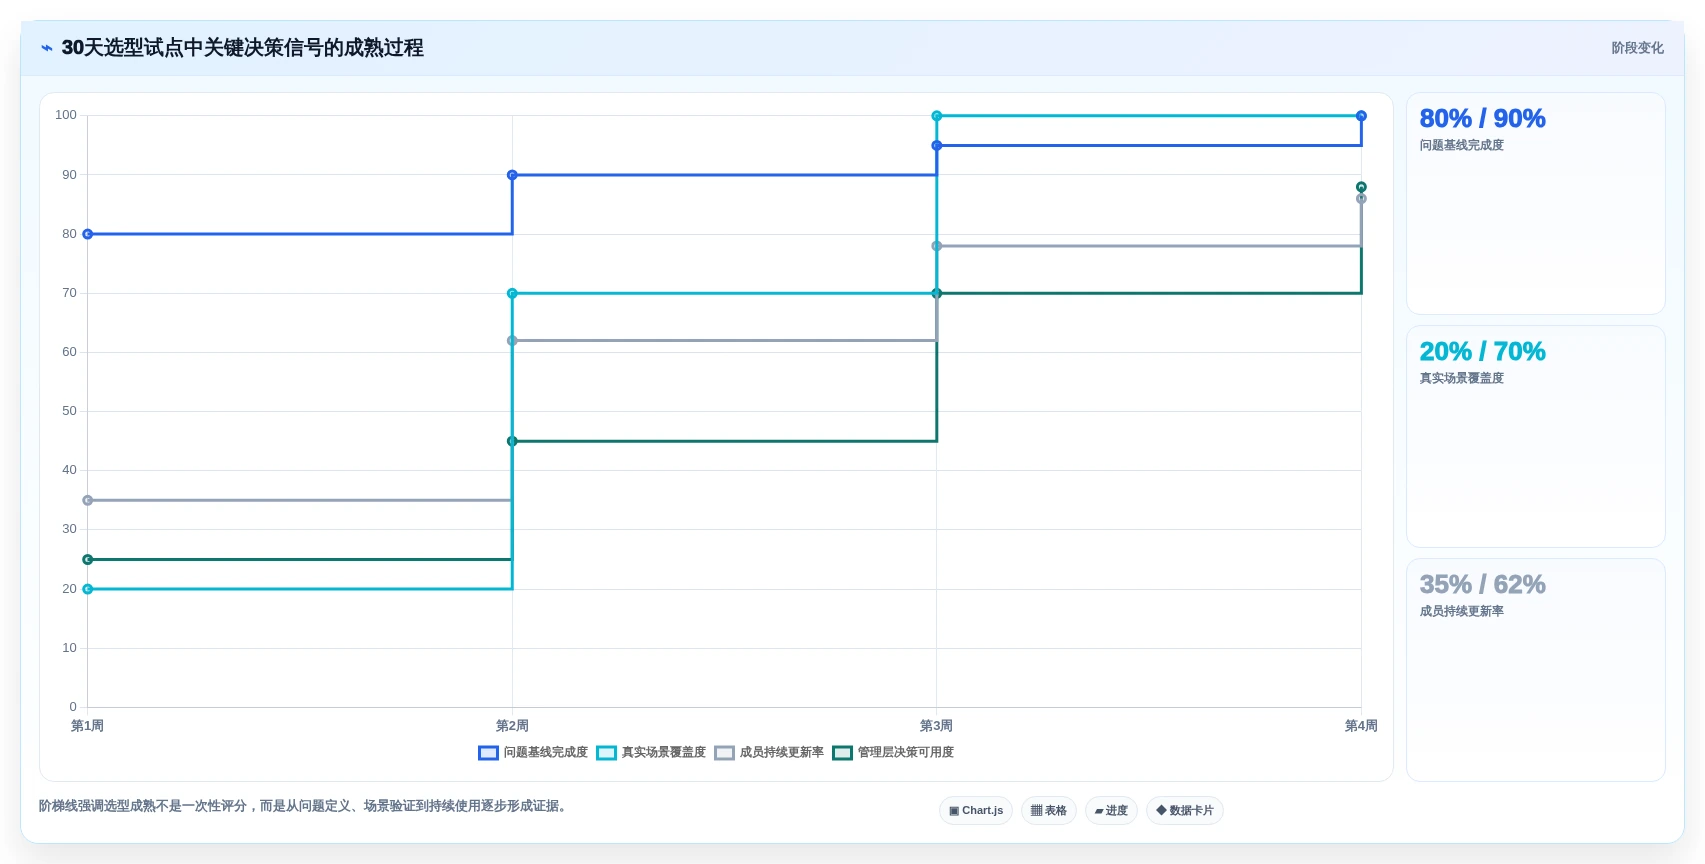1705x864 pixels.
Task: Open the 80% / 90% 问题基线完成度 card
Action: point(1535,204)
